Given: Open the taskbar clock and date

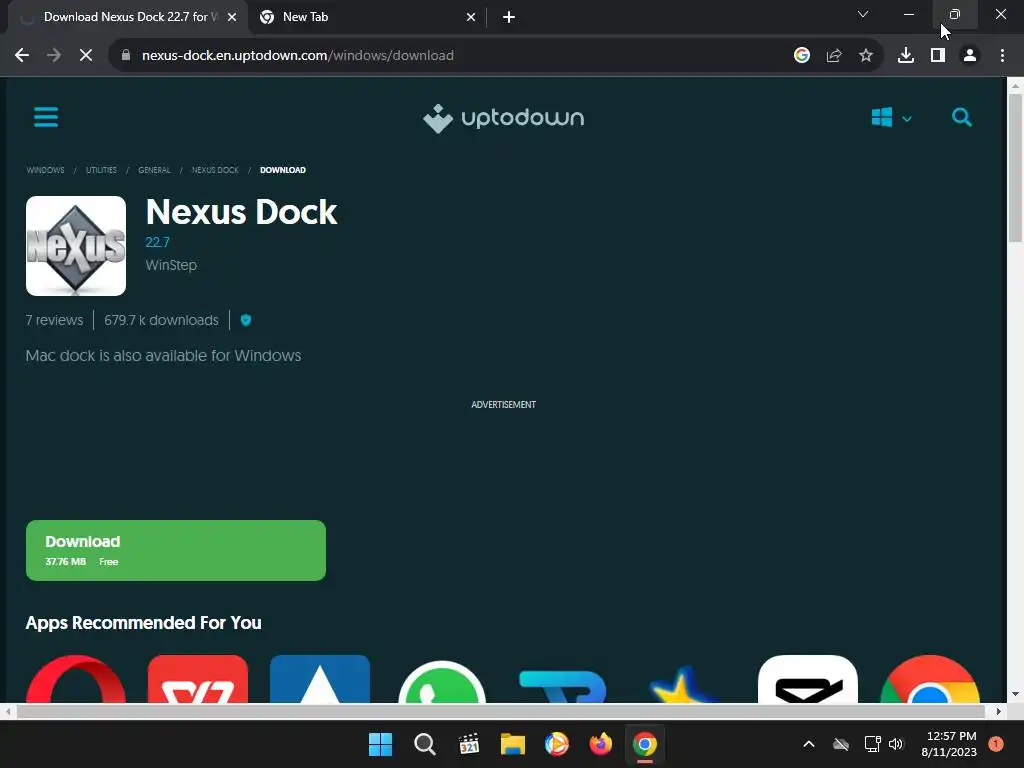Looking at the screenshot, I should click(949, 744).
